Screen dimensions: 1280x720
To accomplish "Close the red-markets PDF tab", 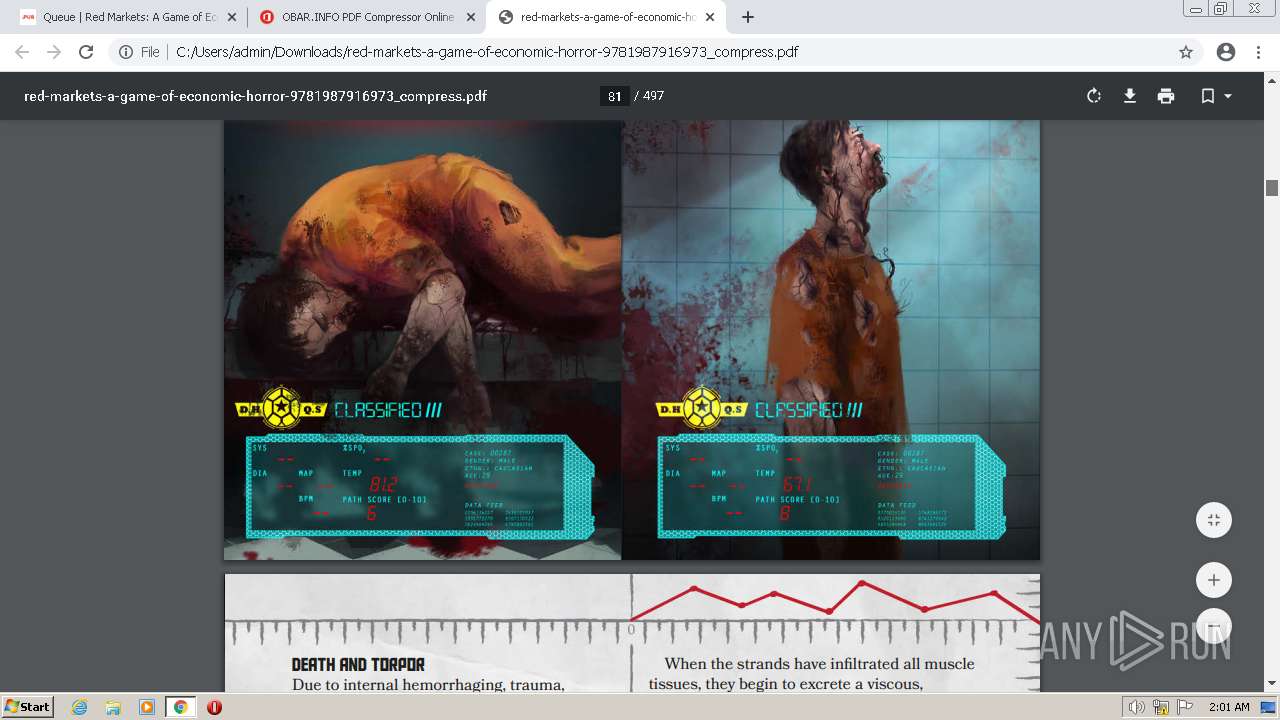I will [x=711, y=17].
